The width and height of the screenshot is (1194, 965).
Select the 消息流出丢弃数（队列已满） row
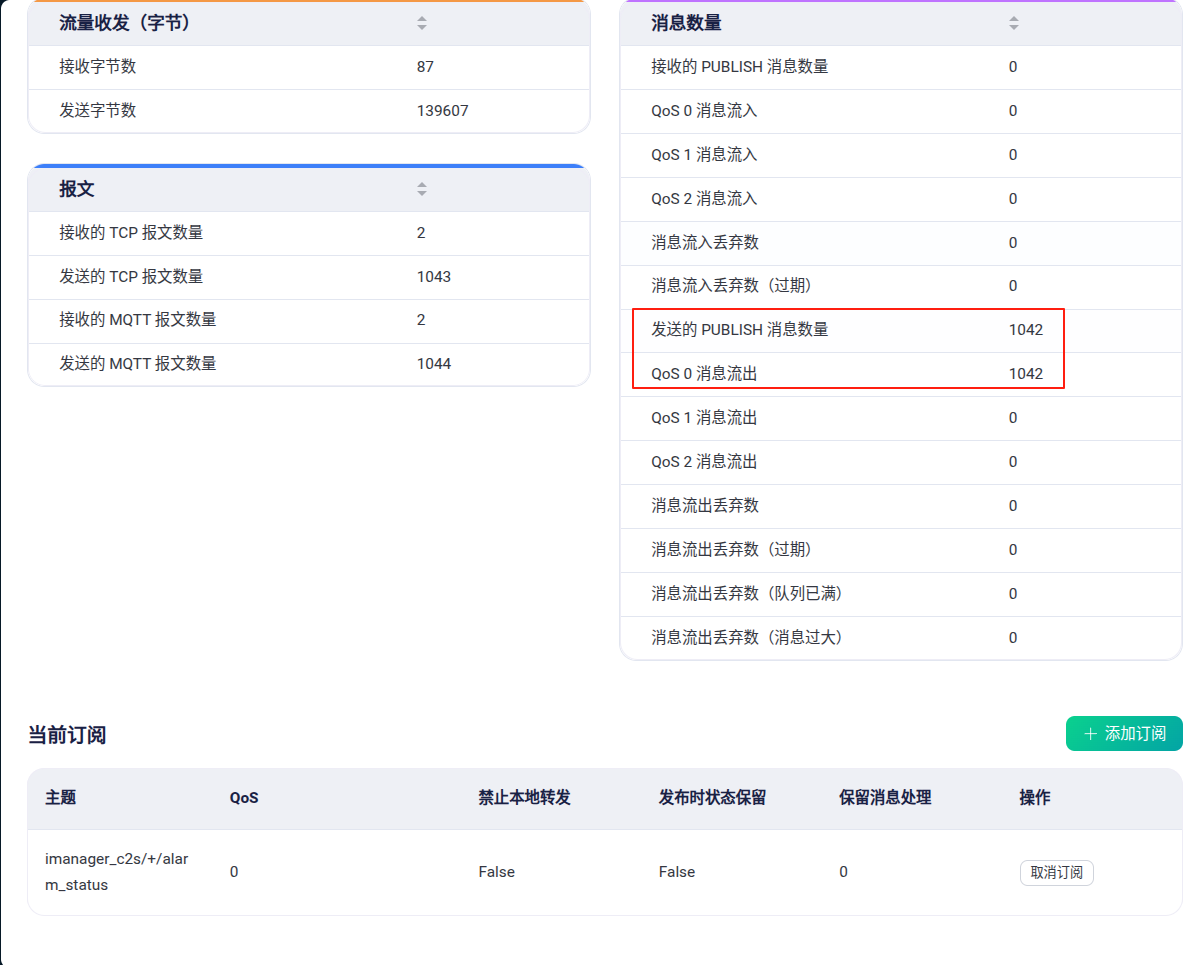click(x=746, y=594)
